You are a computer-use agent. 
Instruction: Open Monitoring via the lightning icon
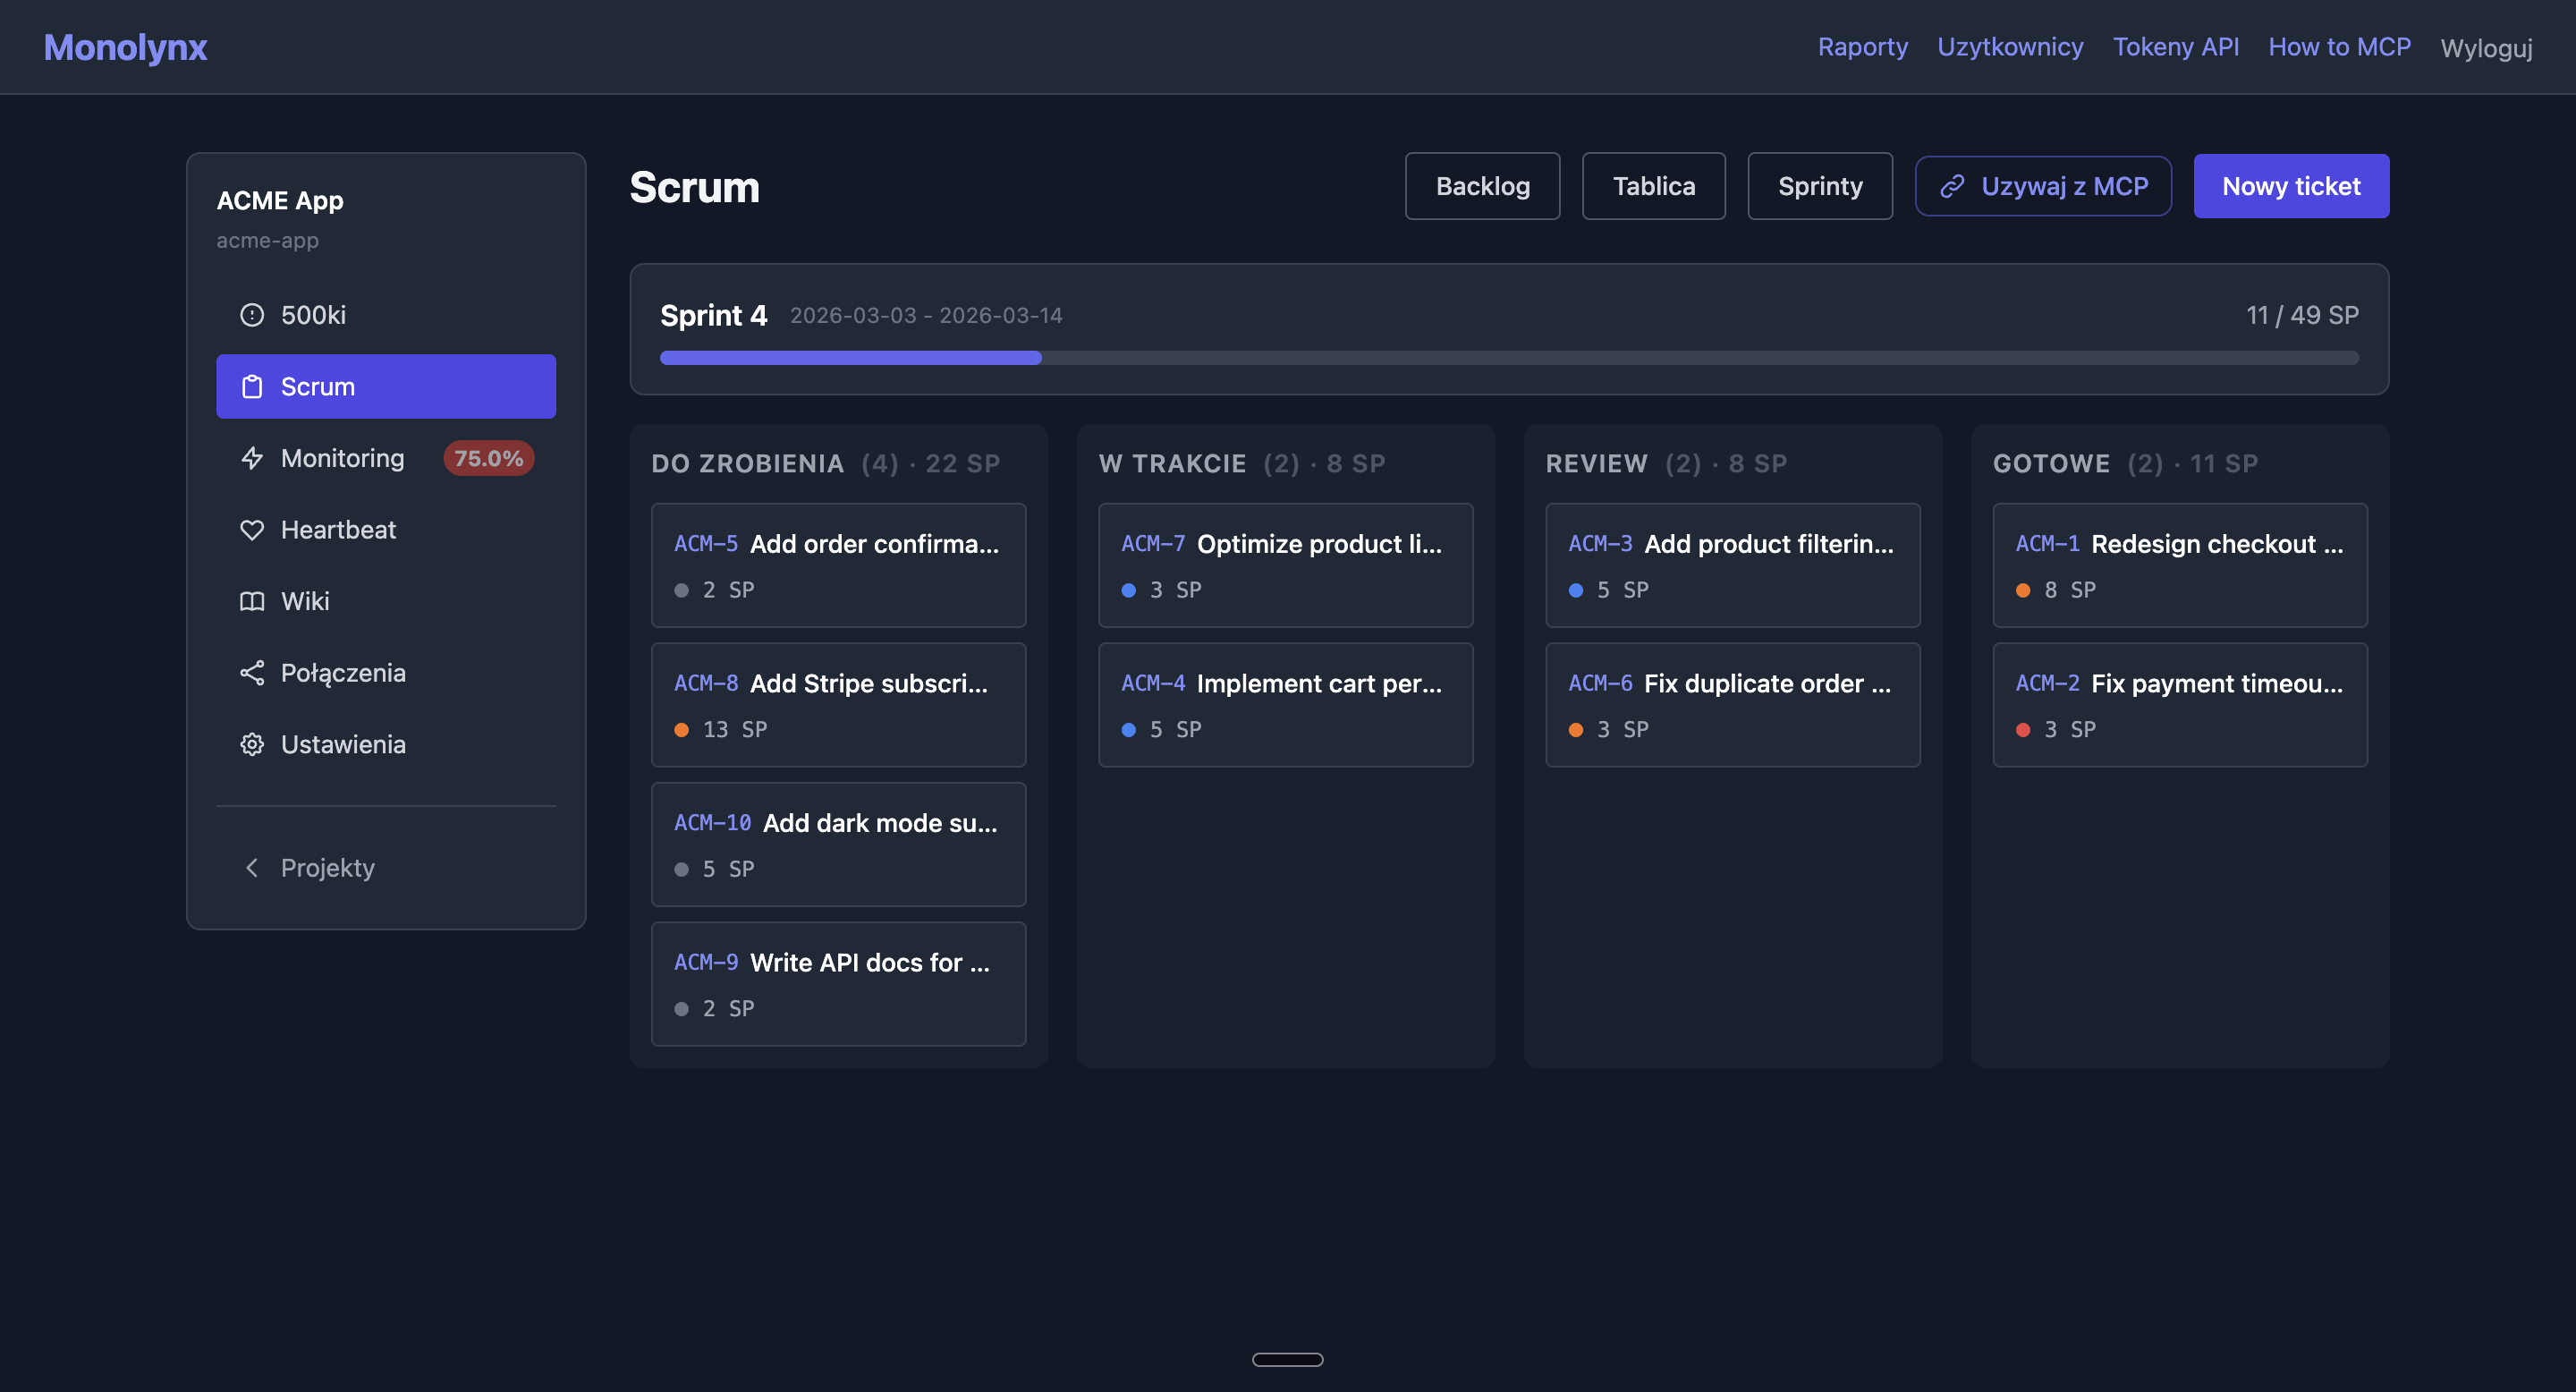[252, 458]
